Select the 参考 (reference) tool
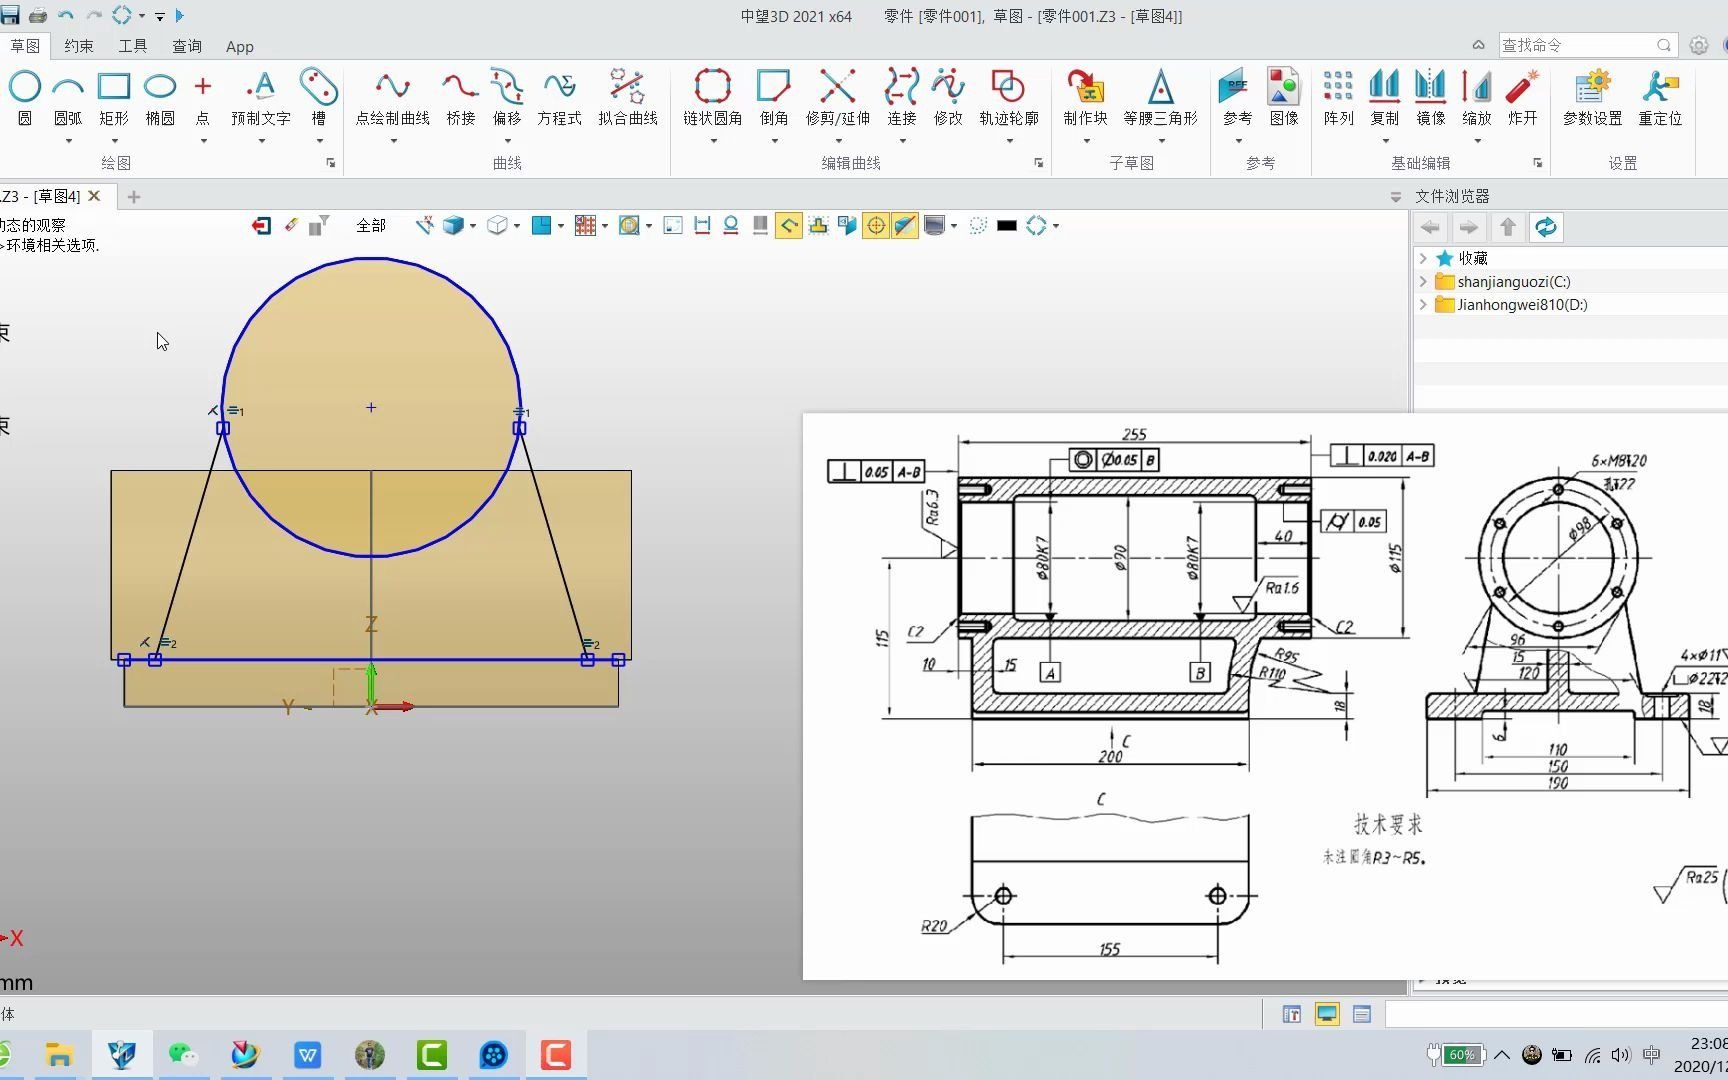 click(x=1238, y=97)
